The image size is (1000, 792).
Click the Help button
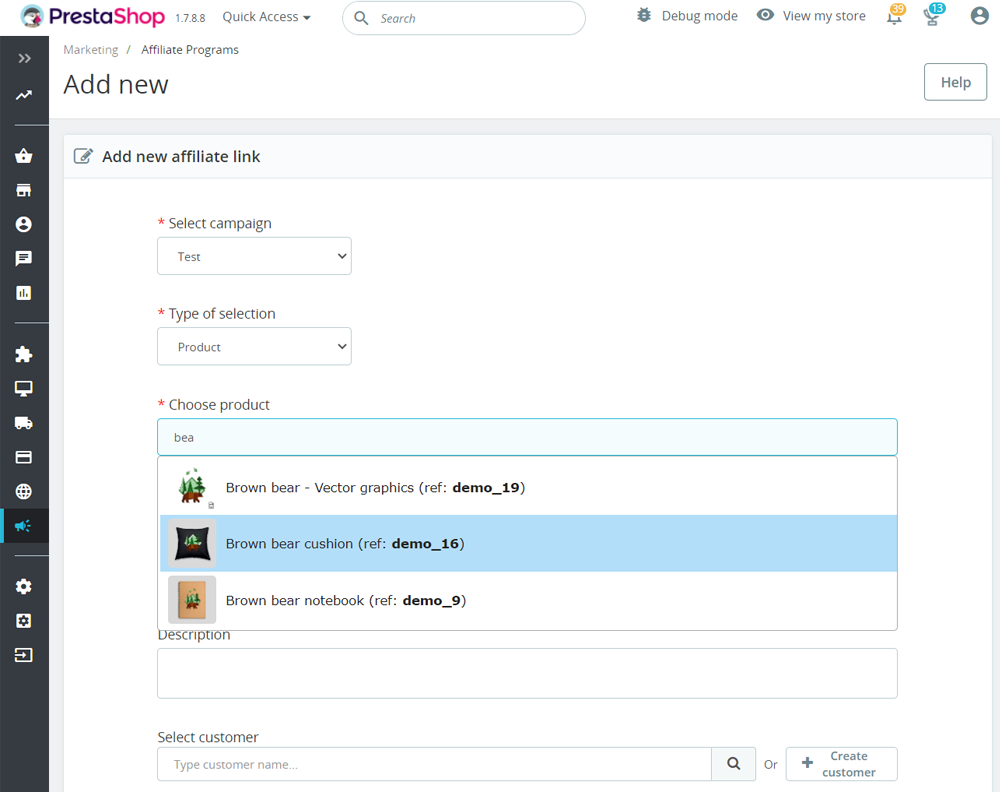point(954,81)
